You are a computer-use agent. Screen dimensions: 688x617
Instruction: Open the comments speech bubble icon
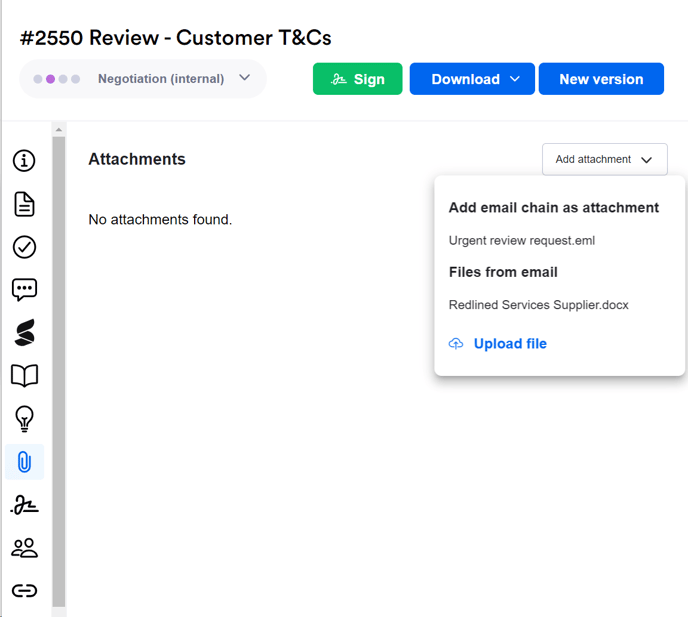(24, 290)
